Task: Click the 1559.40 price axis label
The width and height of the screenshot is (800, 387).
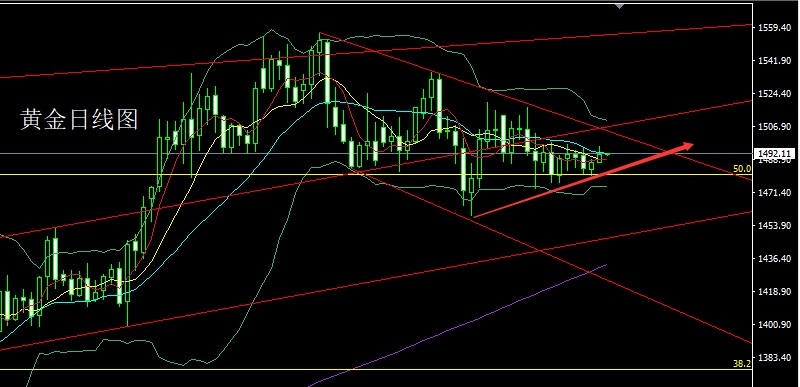Action: coord(774,28)
